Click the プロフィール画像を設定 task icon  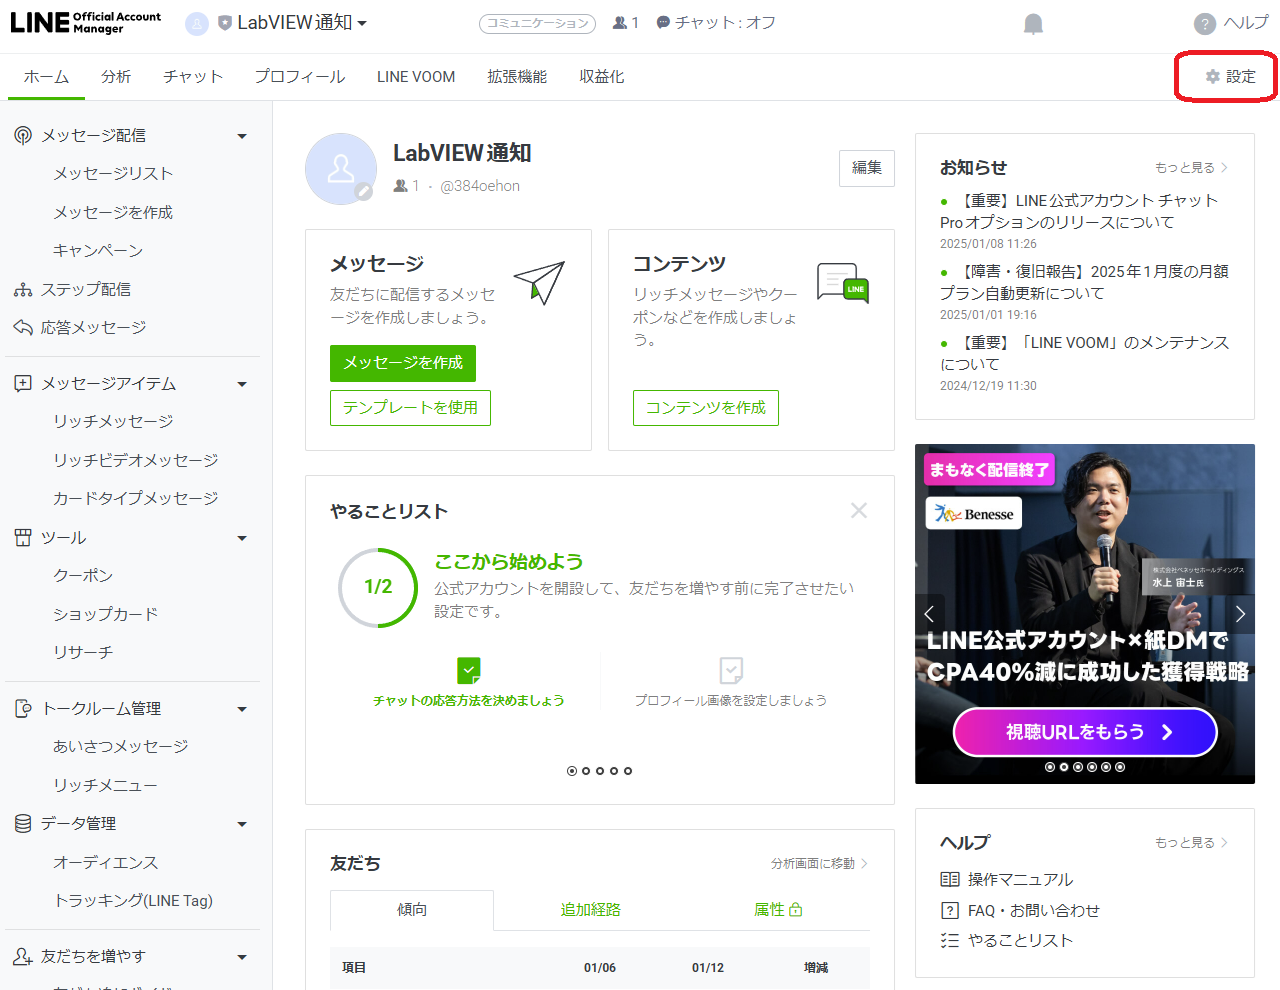pos(731,670)
